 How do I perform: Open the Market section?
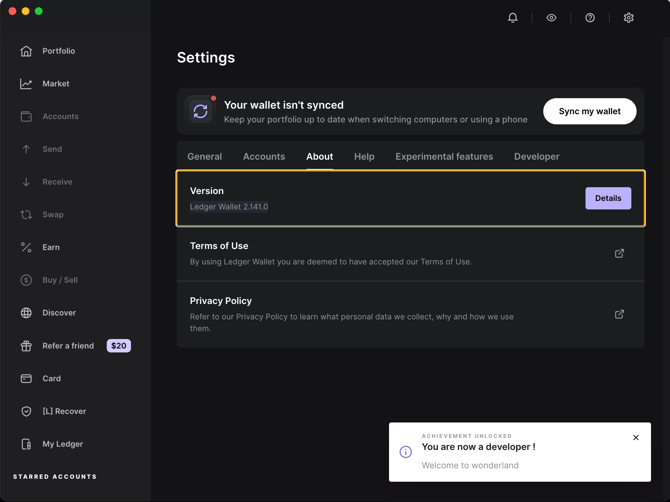[56, 84]
